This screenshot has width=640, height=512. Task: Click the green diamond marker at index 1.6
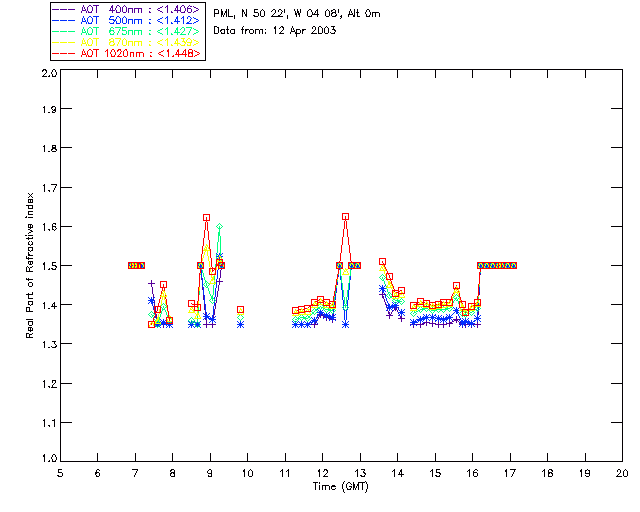(220, 226)
